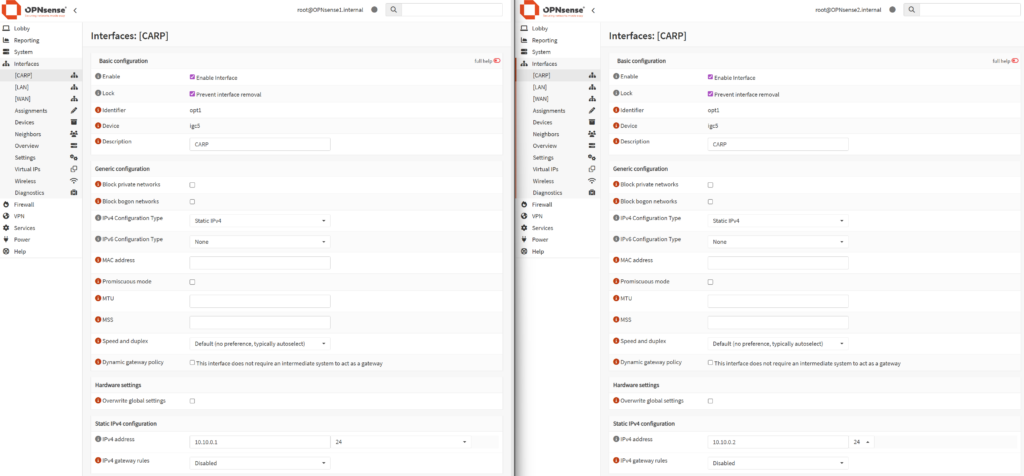The image size is (1024, 476).
Task: Open Assignments in OPNsense2 sidebar
Action: point(549,110)
